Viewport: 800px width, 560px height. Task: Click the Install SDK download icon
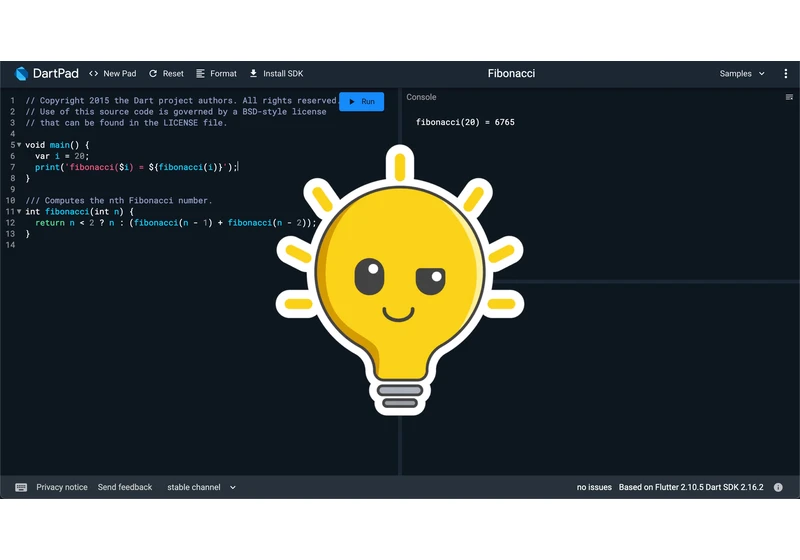(x=253, y=73)
